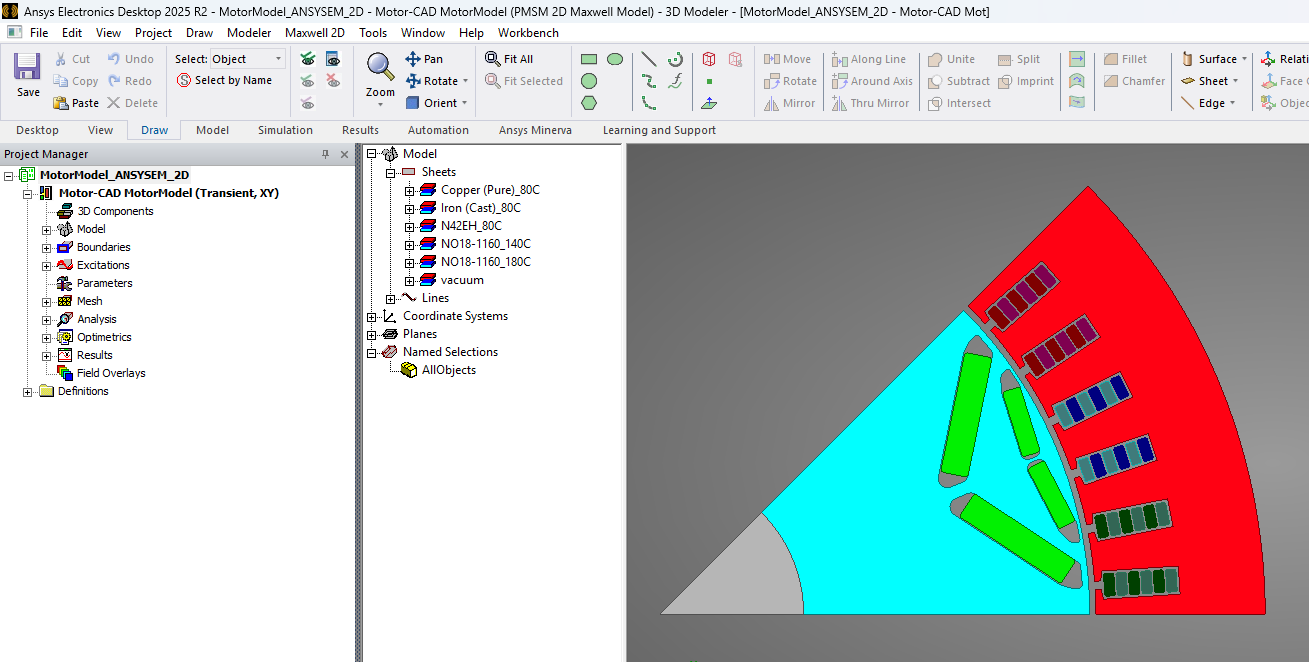Click the Relative coordinate system icon
The height and width of the screenshot is (662, 1309).
(x=1269, y=59)
